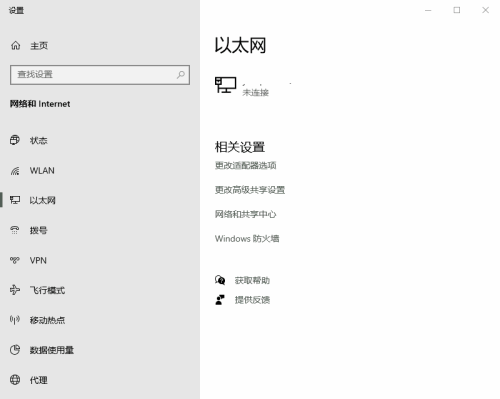Click the 数据使用量 pie chart icon
The image size is (500, 399).
coord(15,350)
